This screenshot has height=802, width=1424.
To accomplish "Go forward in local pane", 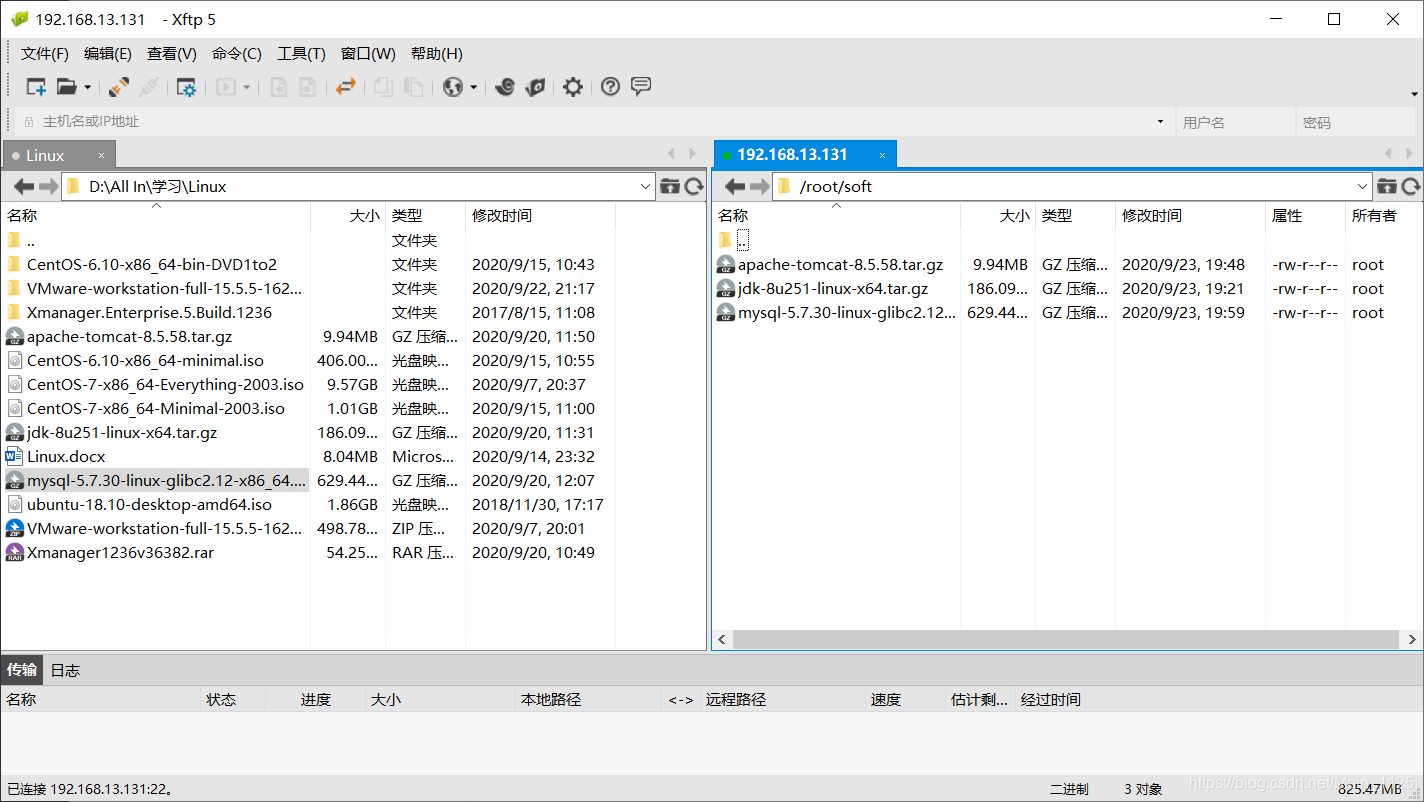I will [x=48, y=187].
